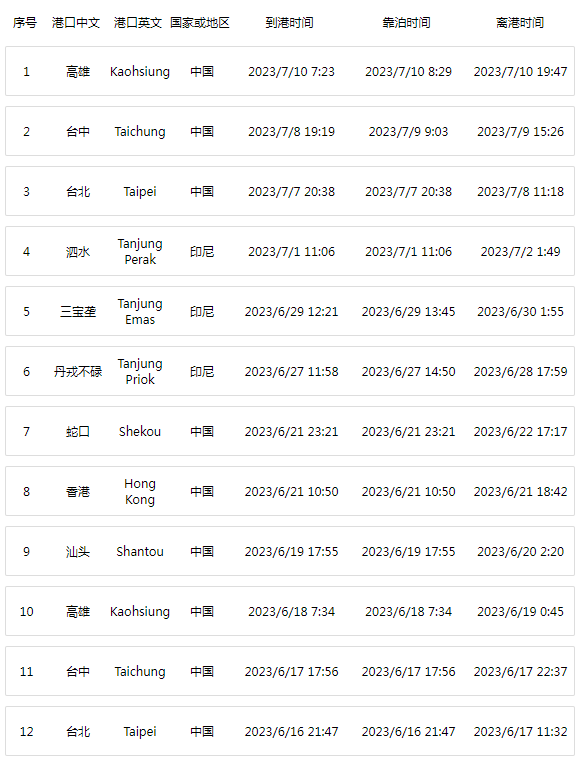Click berthing time 2023/6/27 14:50

coord(409,372)
